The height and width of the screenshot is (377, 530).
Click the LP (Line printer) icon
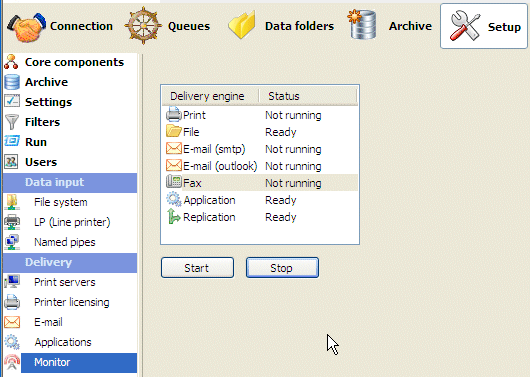(x=12, y=222)
